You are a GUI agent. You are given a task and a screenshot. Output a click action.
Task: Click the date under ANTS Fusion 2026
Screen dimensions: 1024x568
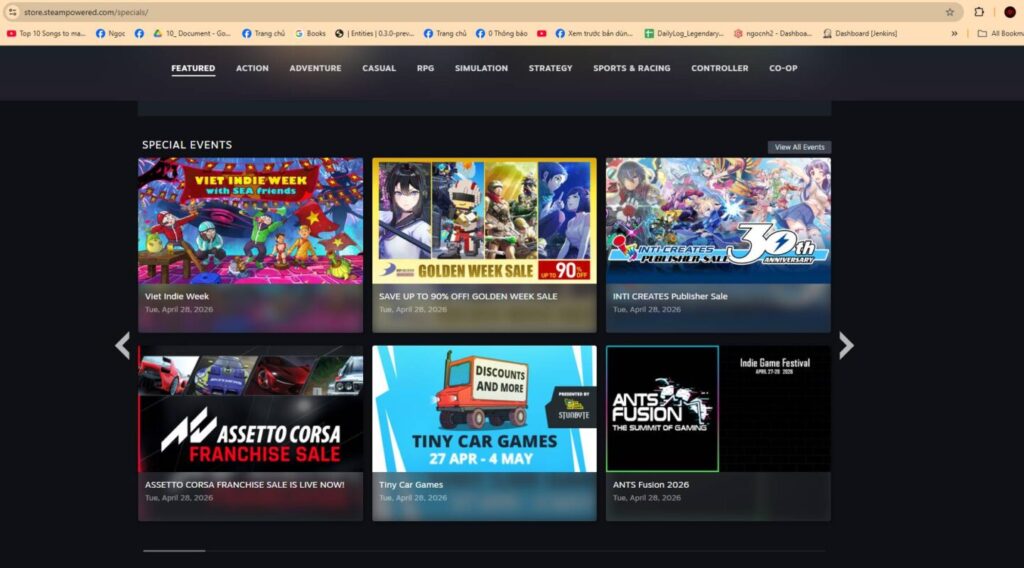pyautogui.click(x=647, y=497)
